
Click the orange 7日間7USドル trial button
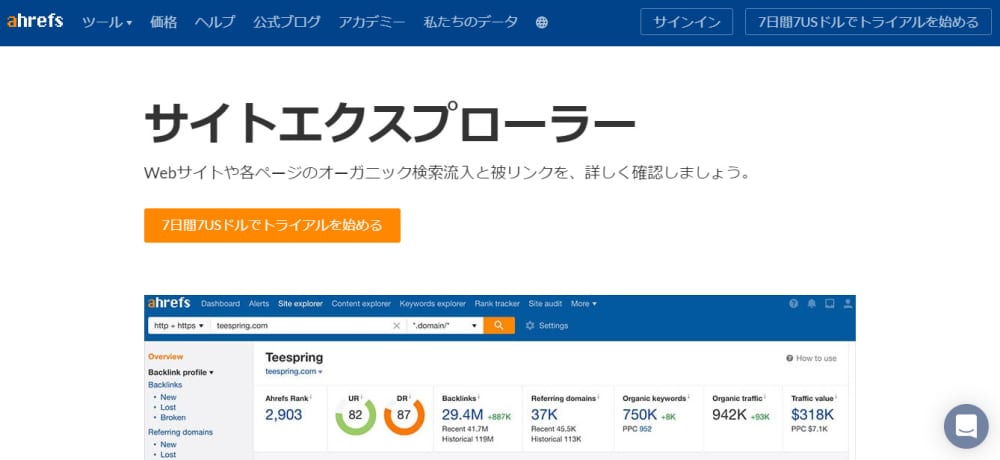point(272,225)
